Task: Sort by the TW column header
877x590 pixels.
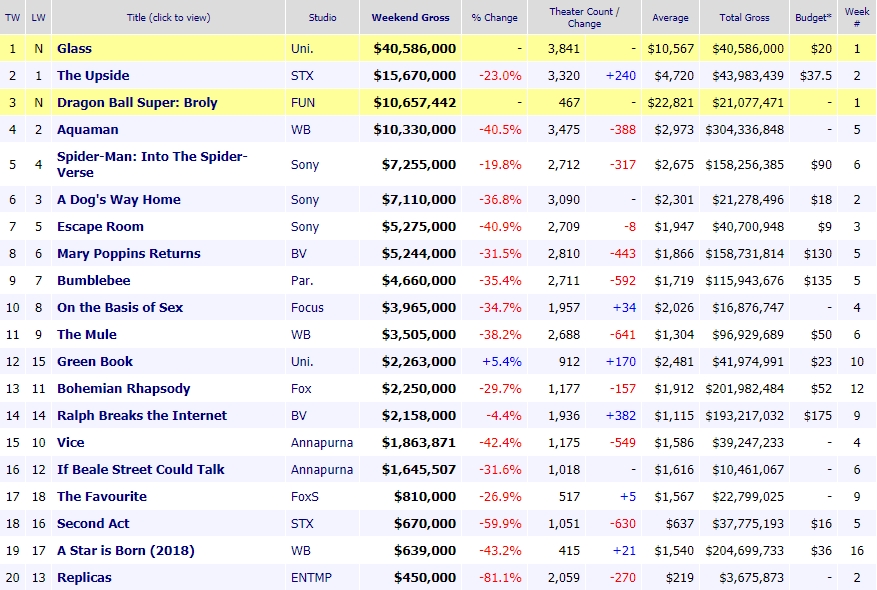Action: point(12,17)
